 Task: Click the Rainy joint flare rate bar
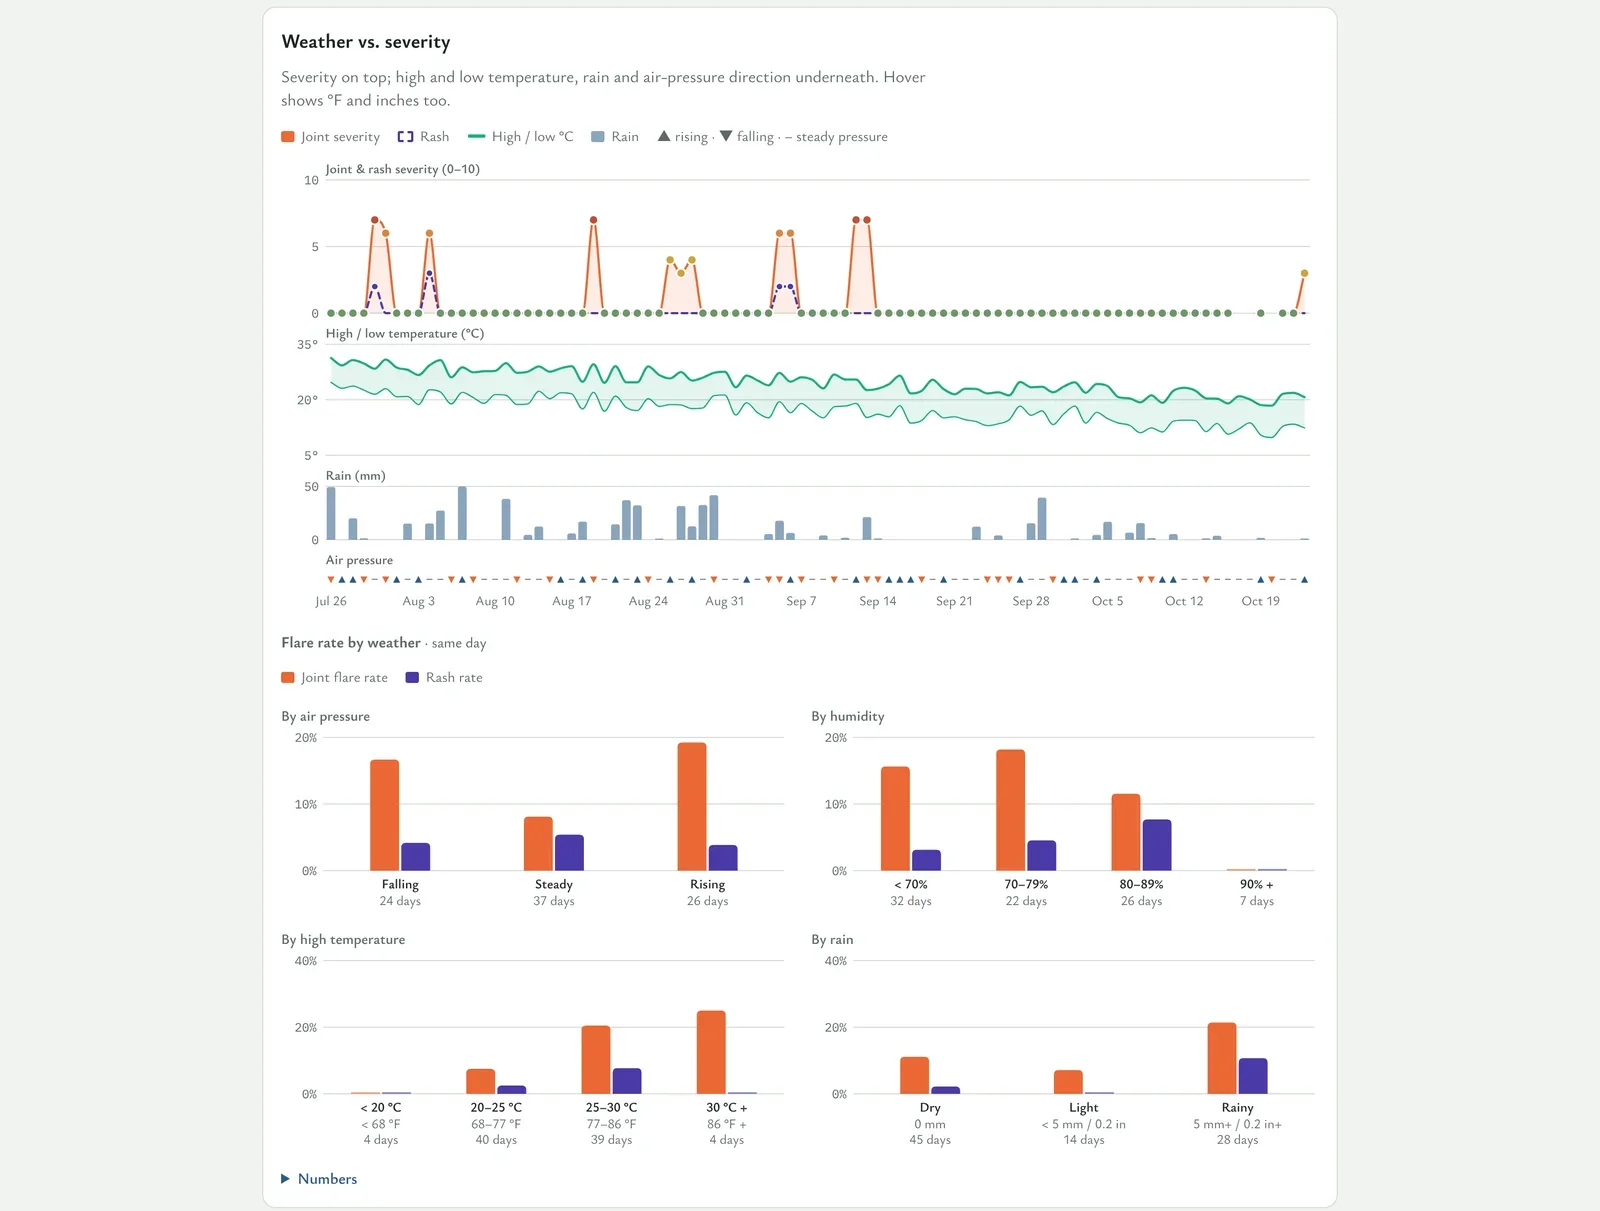point(1222,1058)
